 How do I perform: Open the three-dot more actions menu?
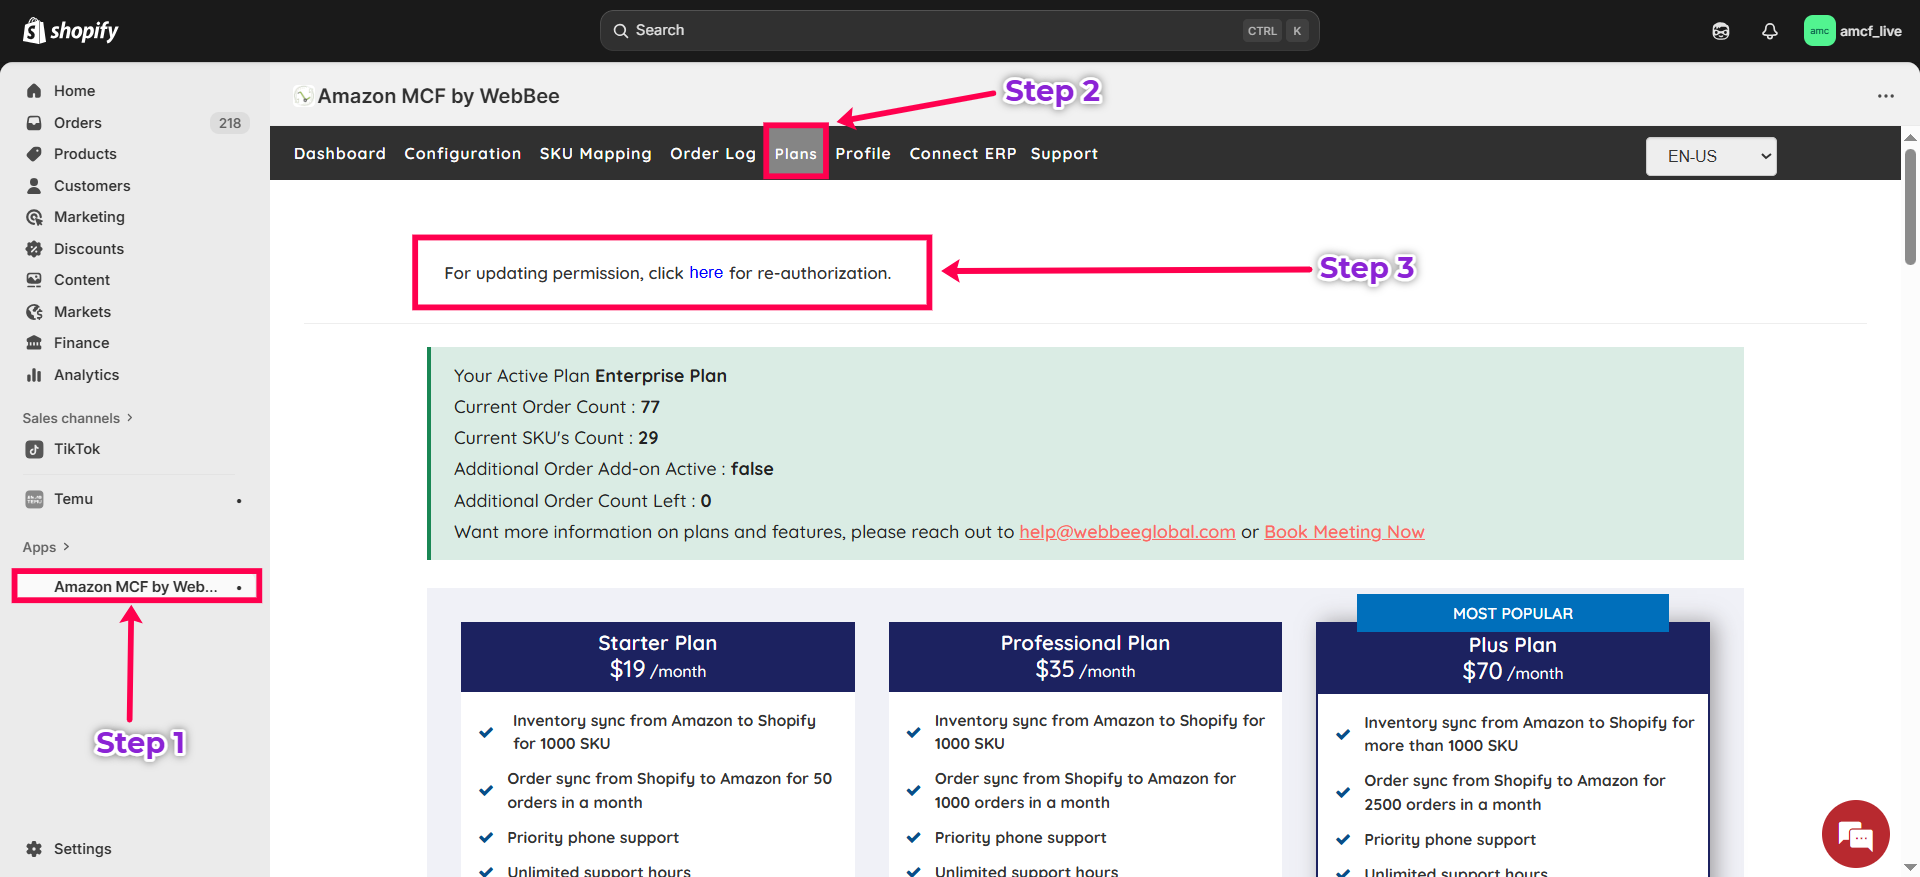pos(1885,96)
